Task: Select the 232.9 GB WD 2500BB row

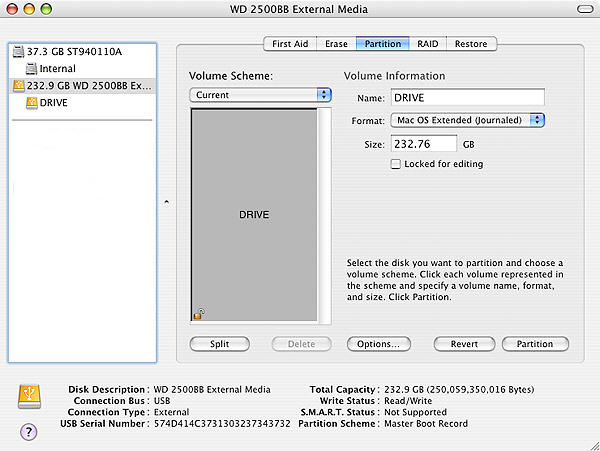Action: coord(82,86)
